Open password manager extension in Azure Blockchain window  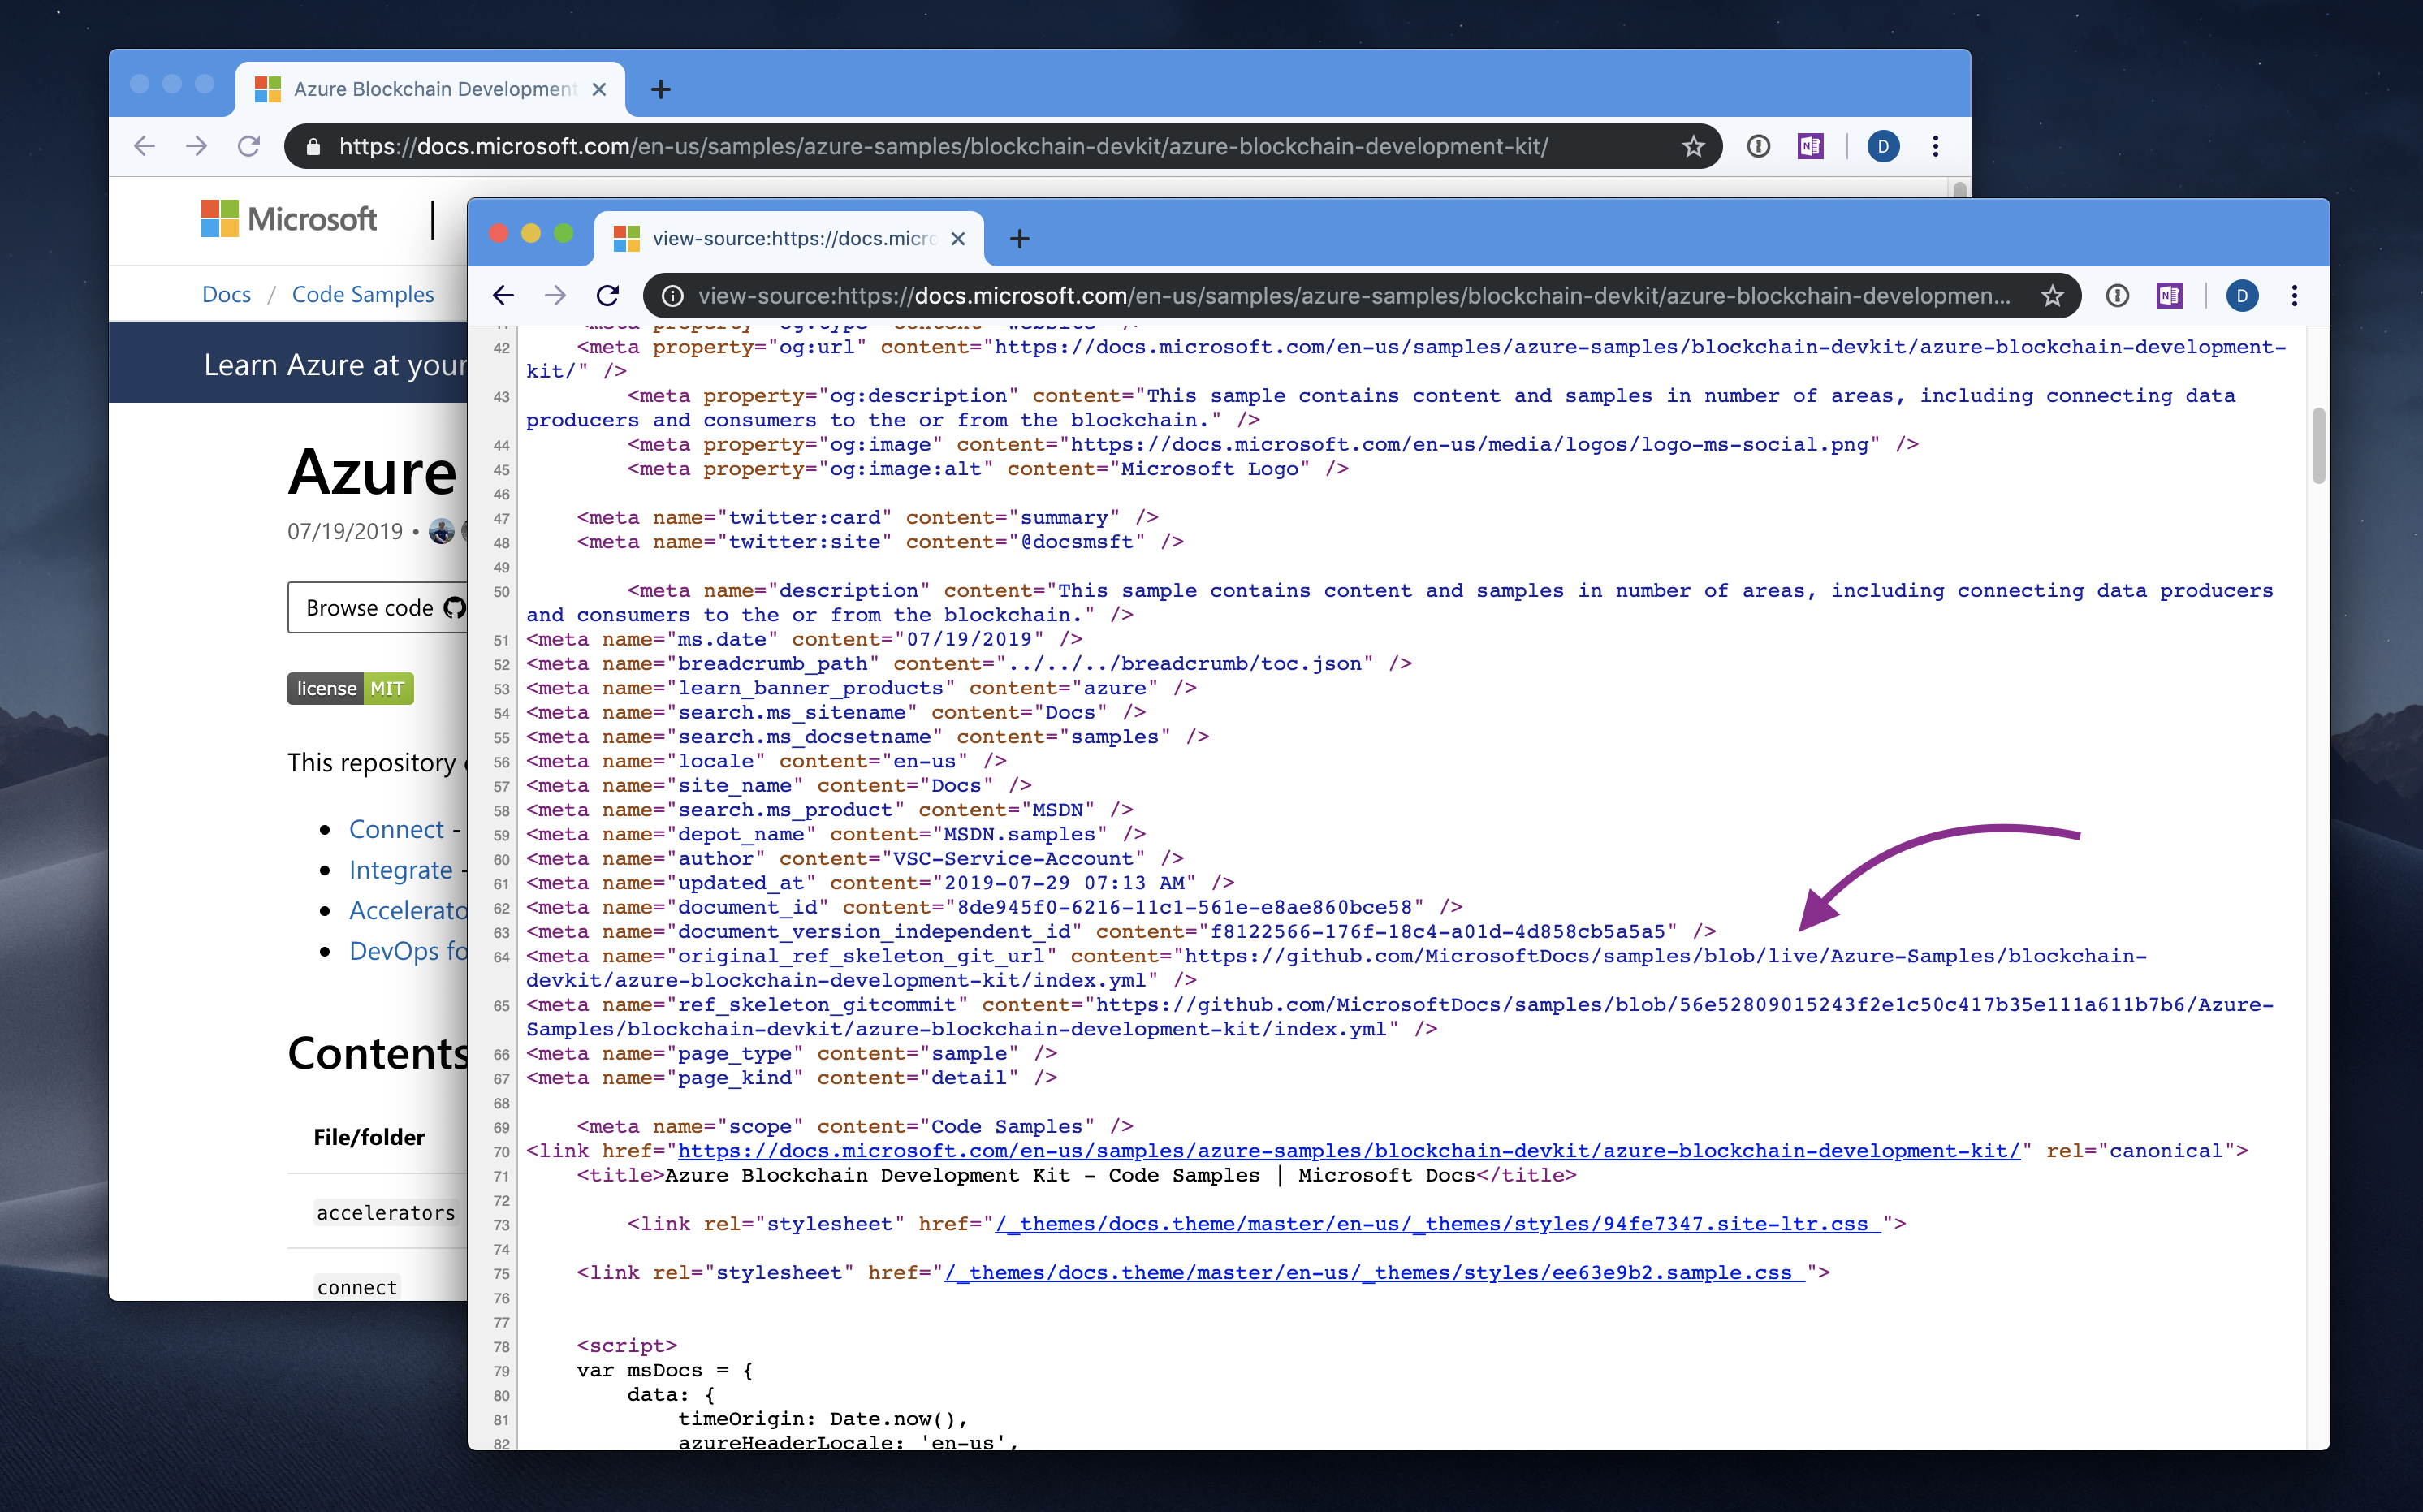click(1758, 147)
